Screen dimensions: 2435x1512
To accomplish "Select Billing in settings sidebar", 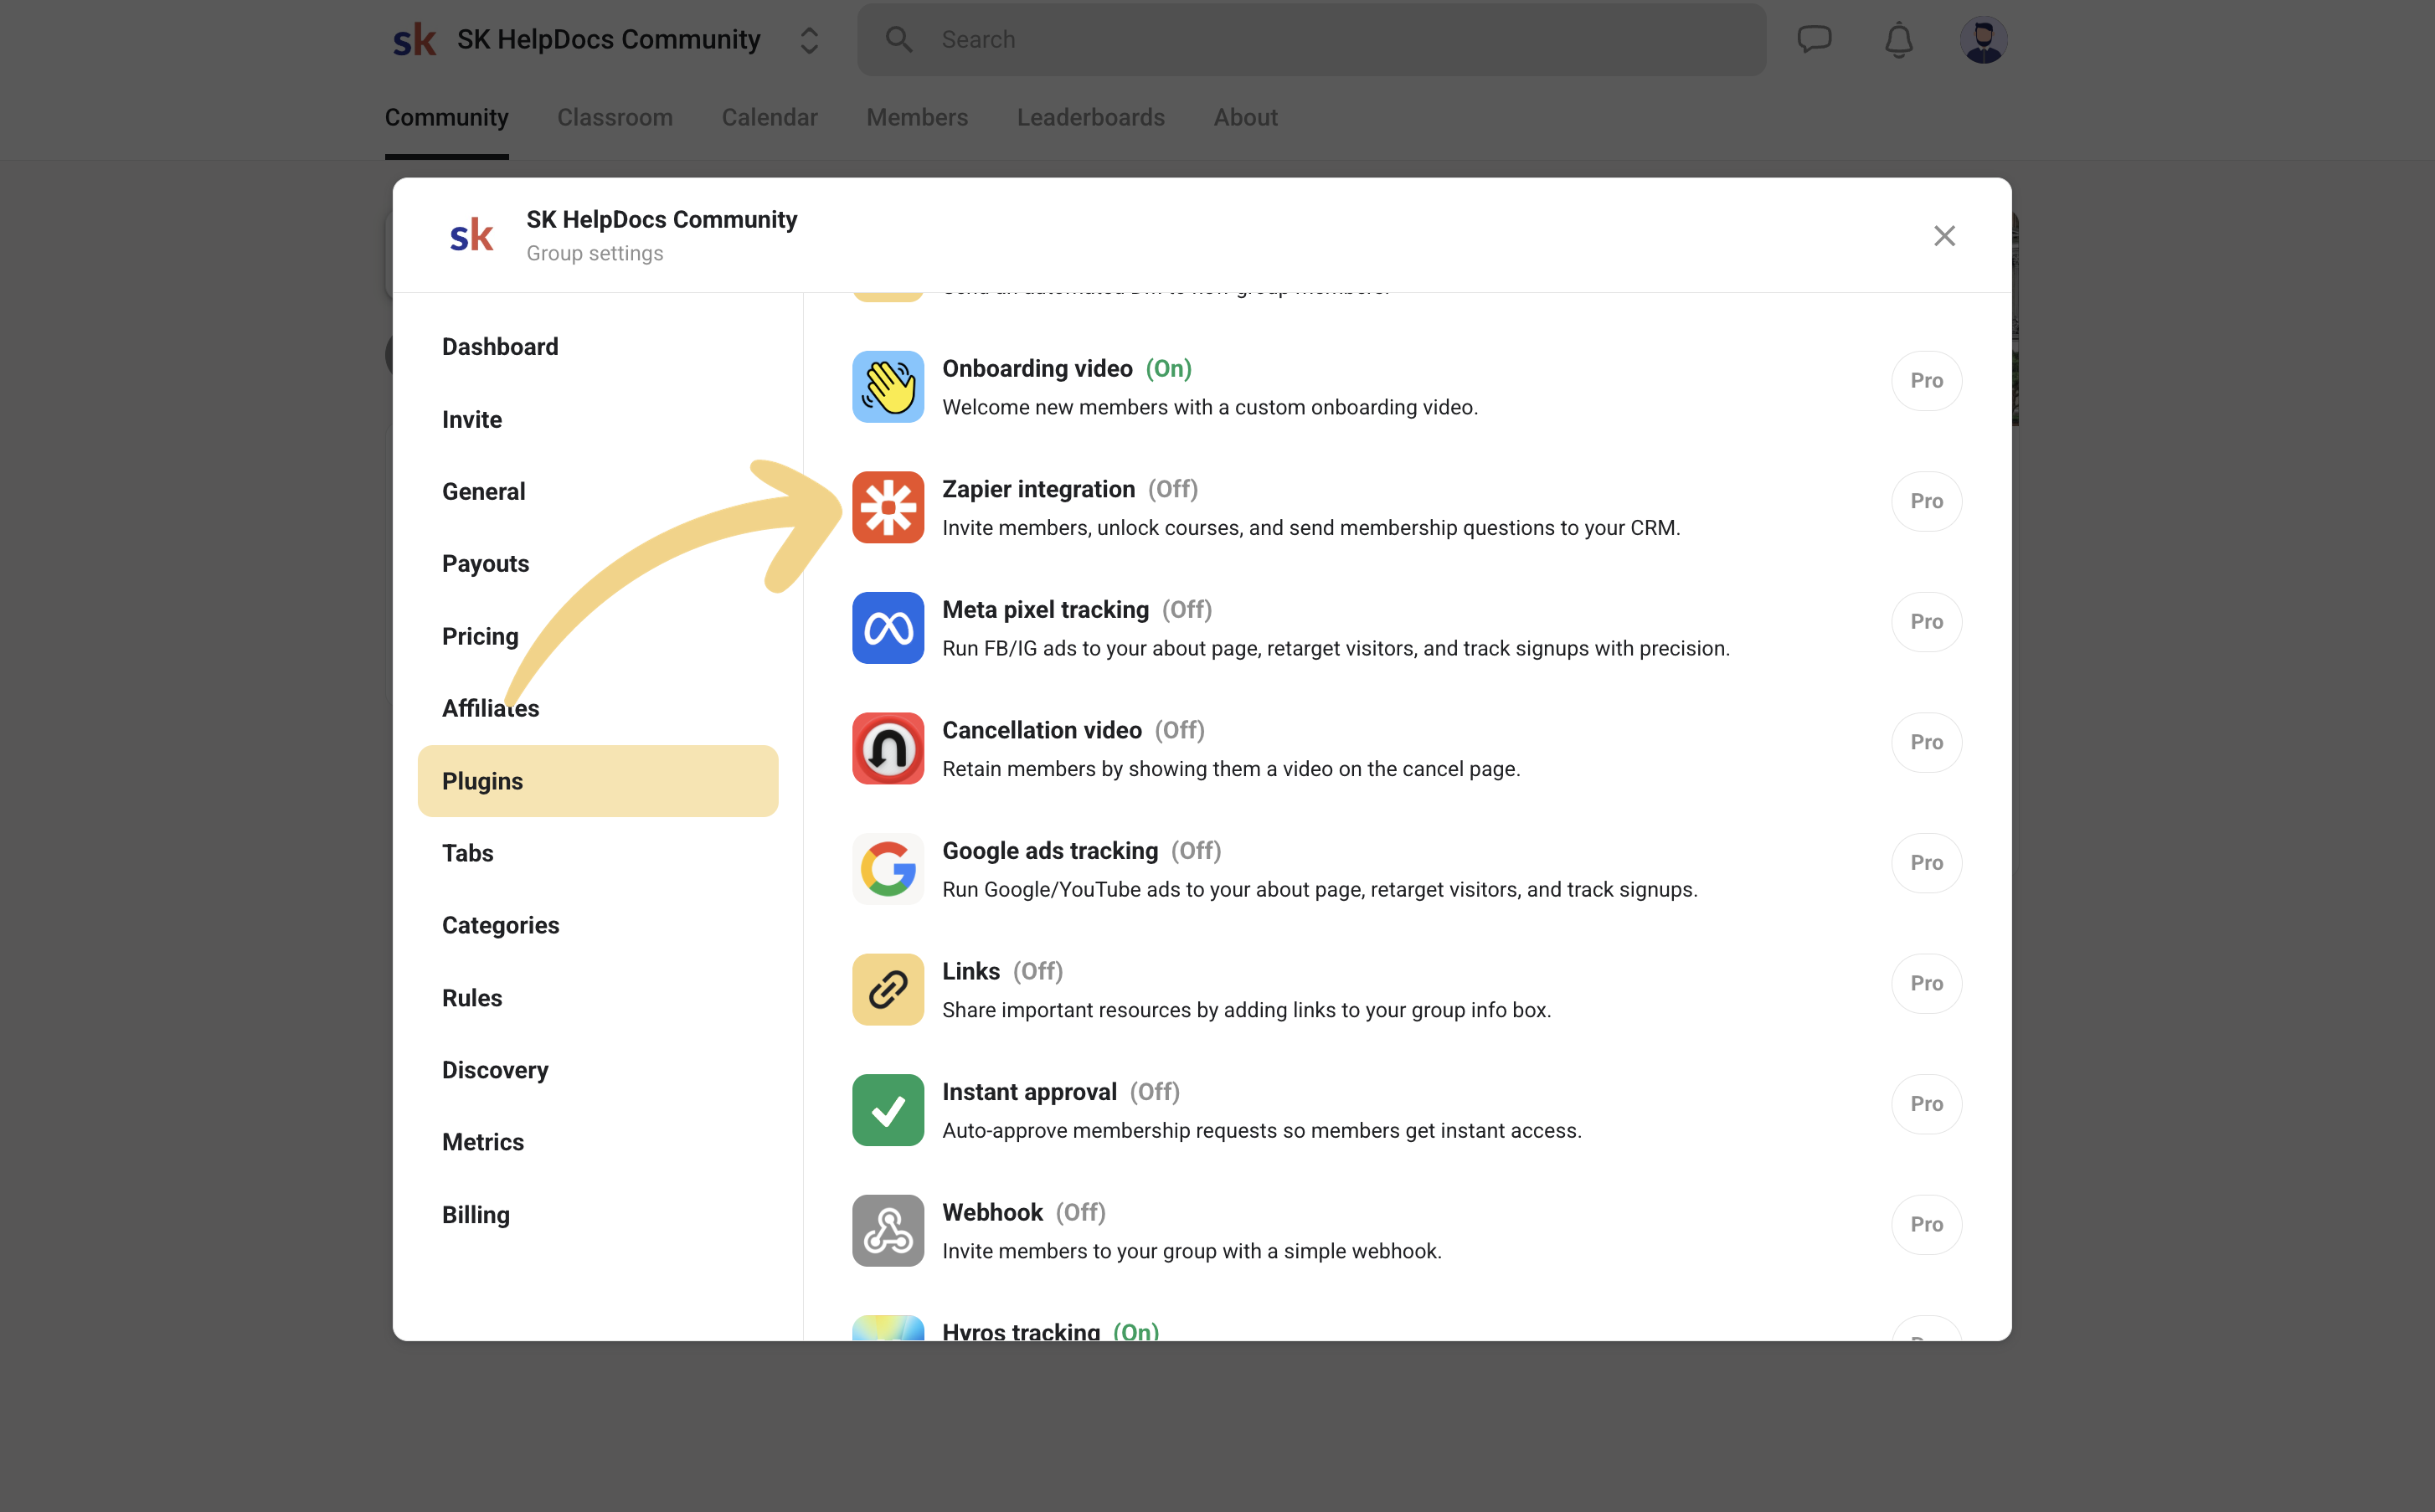I will (475, 1214).
